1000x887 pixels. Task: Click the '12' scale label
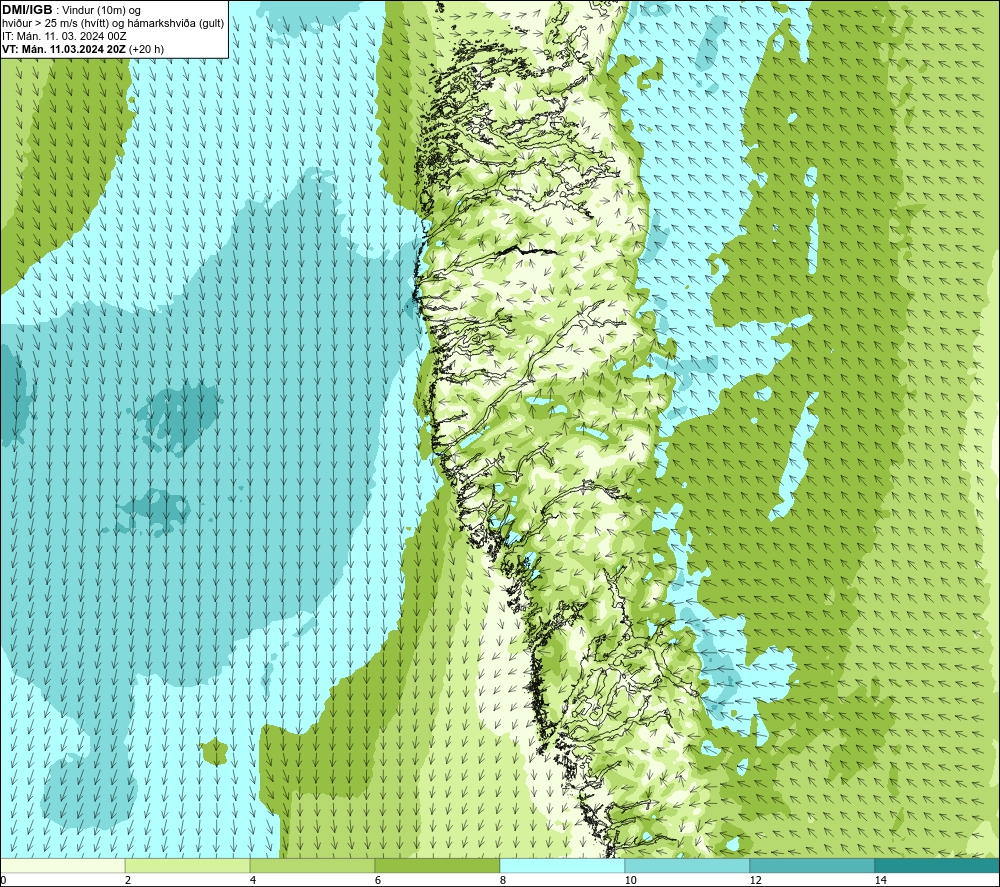[755, 880]
